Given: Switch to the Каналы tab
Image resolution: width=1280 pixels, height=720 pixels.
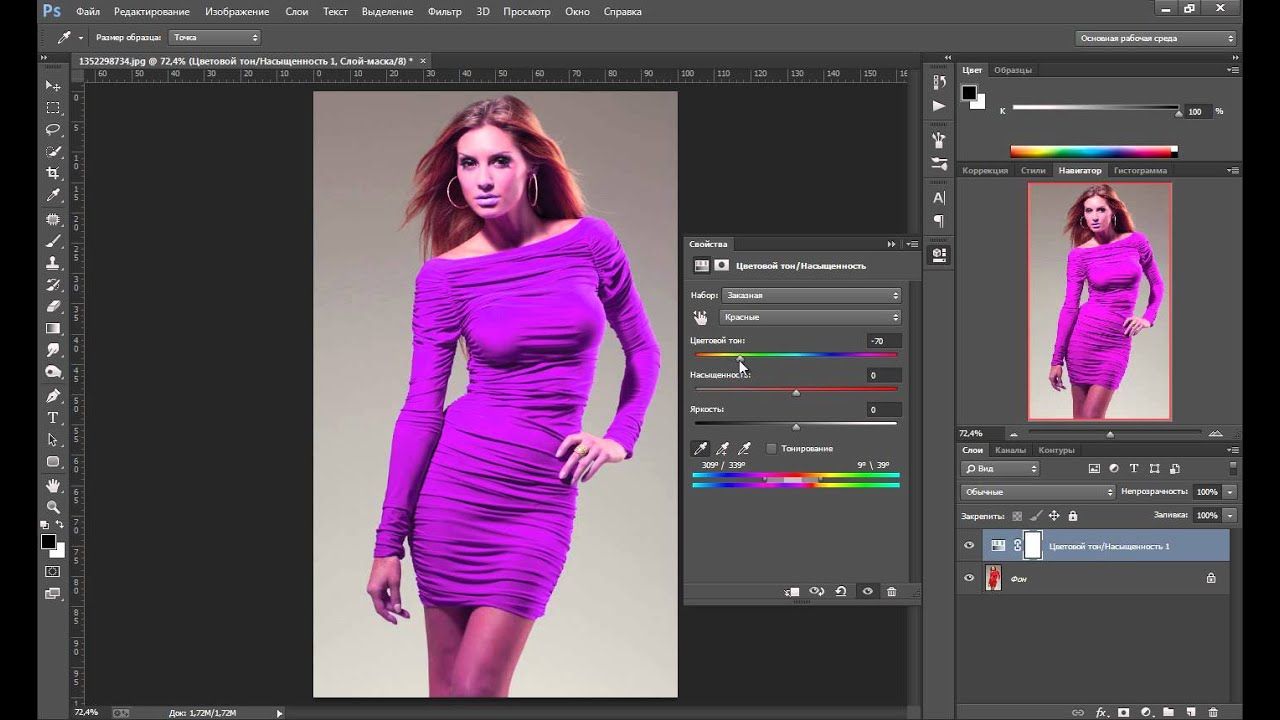Looking at the screenshot, I should click(x=1010, y=450).
